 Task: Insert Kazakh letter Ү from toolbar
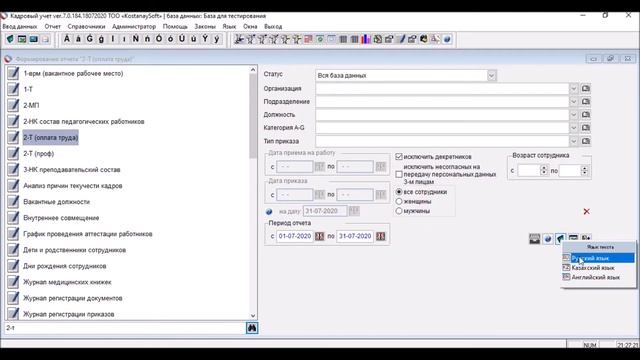(205, 39)
